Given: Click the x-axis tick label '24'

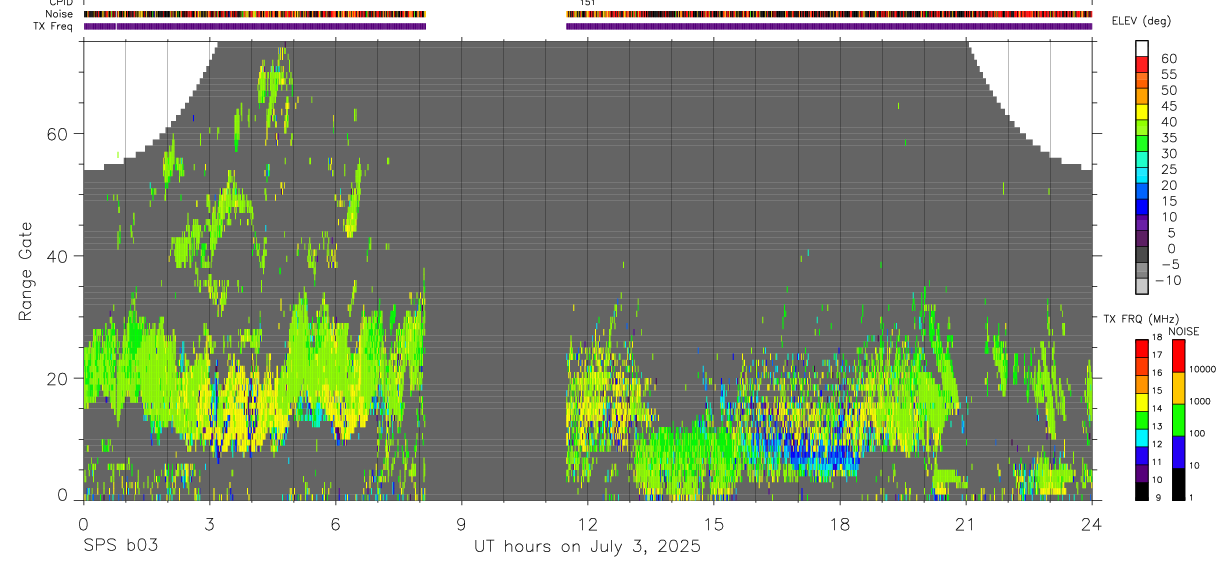Looking at the screenshot, I should coord(1092,524).
